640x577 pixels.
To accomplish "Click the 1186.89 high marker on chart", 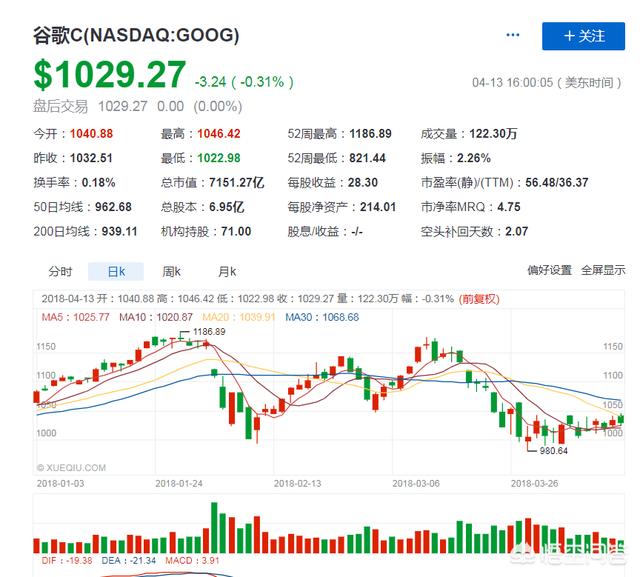I will pyautogui.click(x=209, y=332).
